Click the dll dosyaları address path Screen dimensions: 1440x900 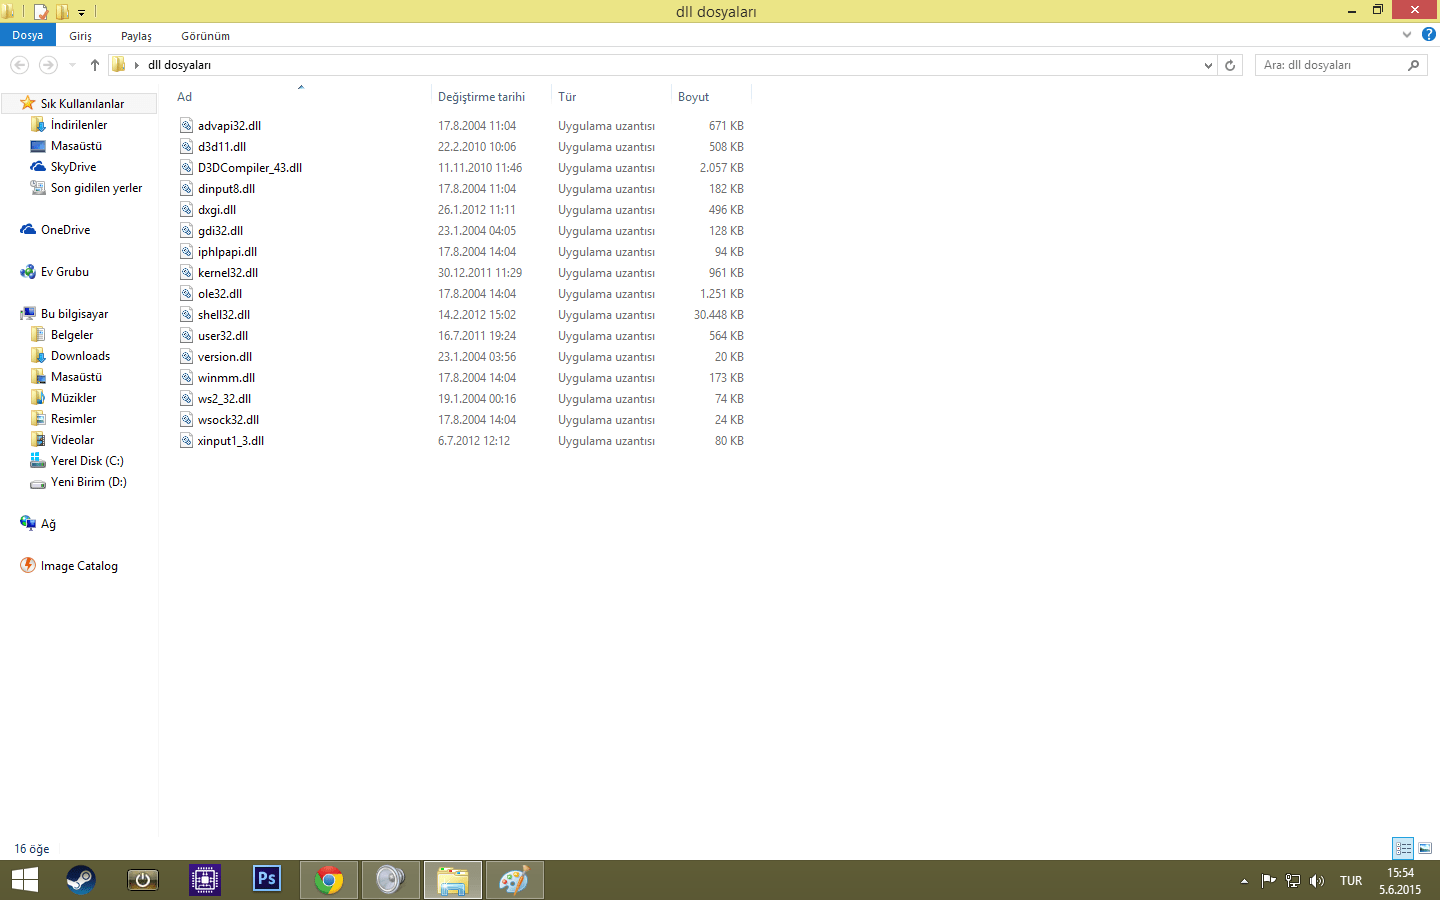(x=180, y=65)
